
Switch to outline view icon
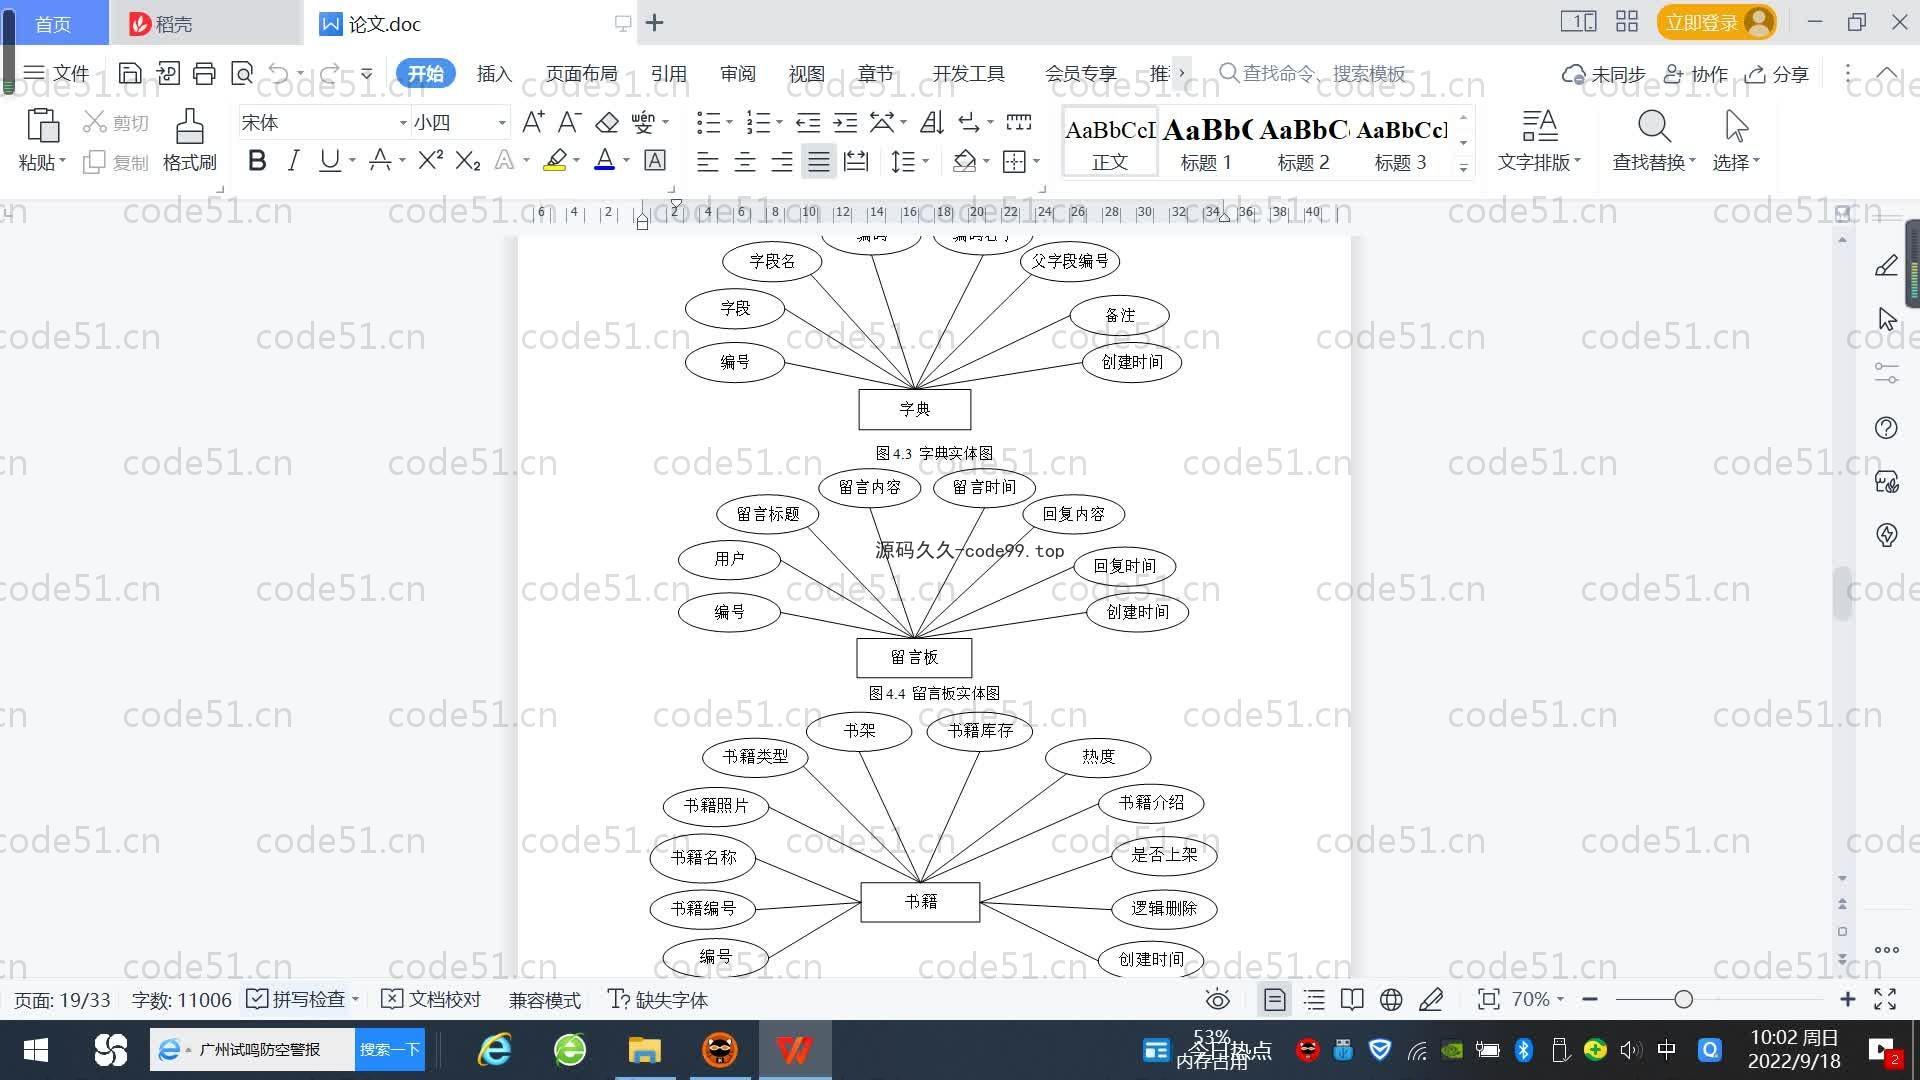1314,999
